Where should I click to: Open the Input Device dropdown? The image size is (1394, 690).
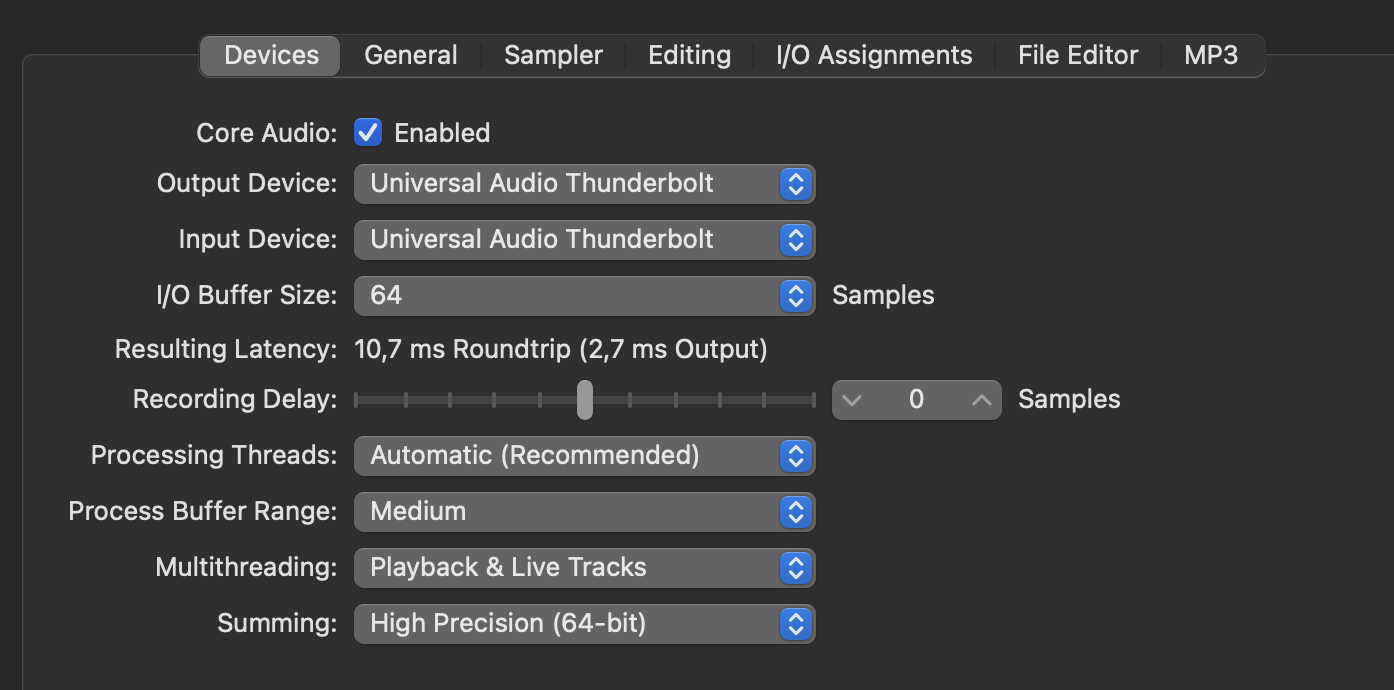[584, 240]
